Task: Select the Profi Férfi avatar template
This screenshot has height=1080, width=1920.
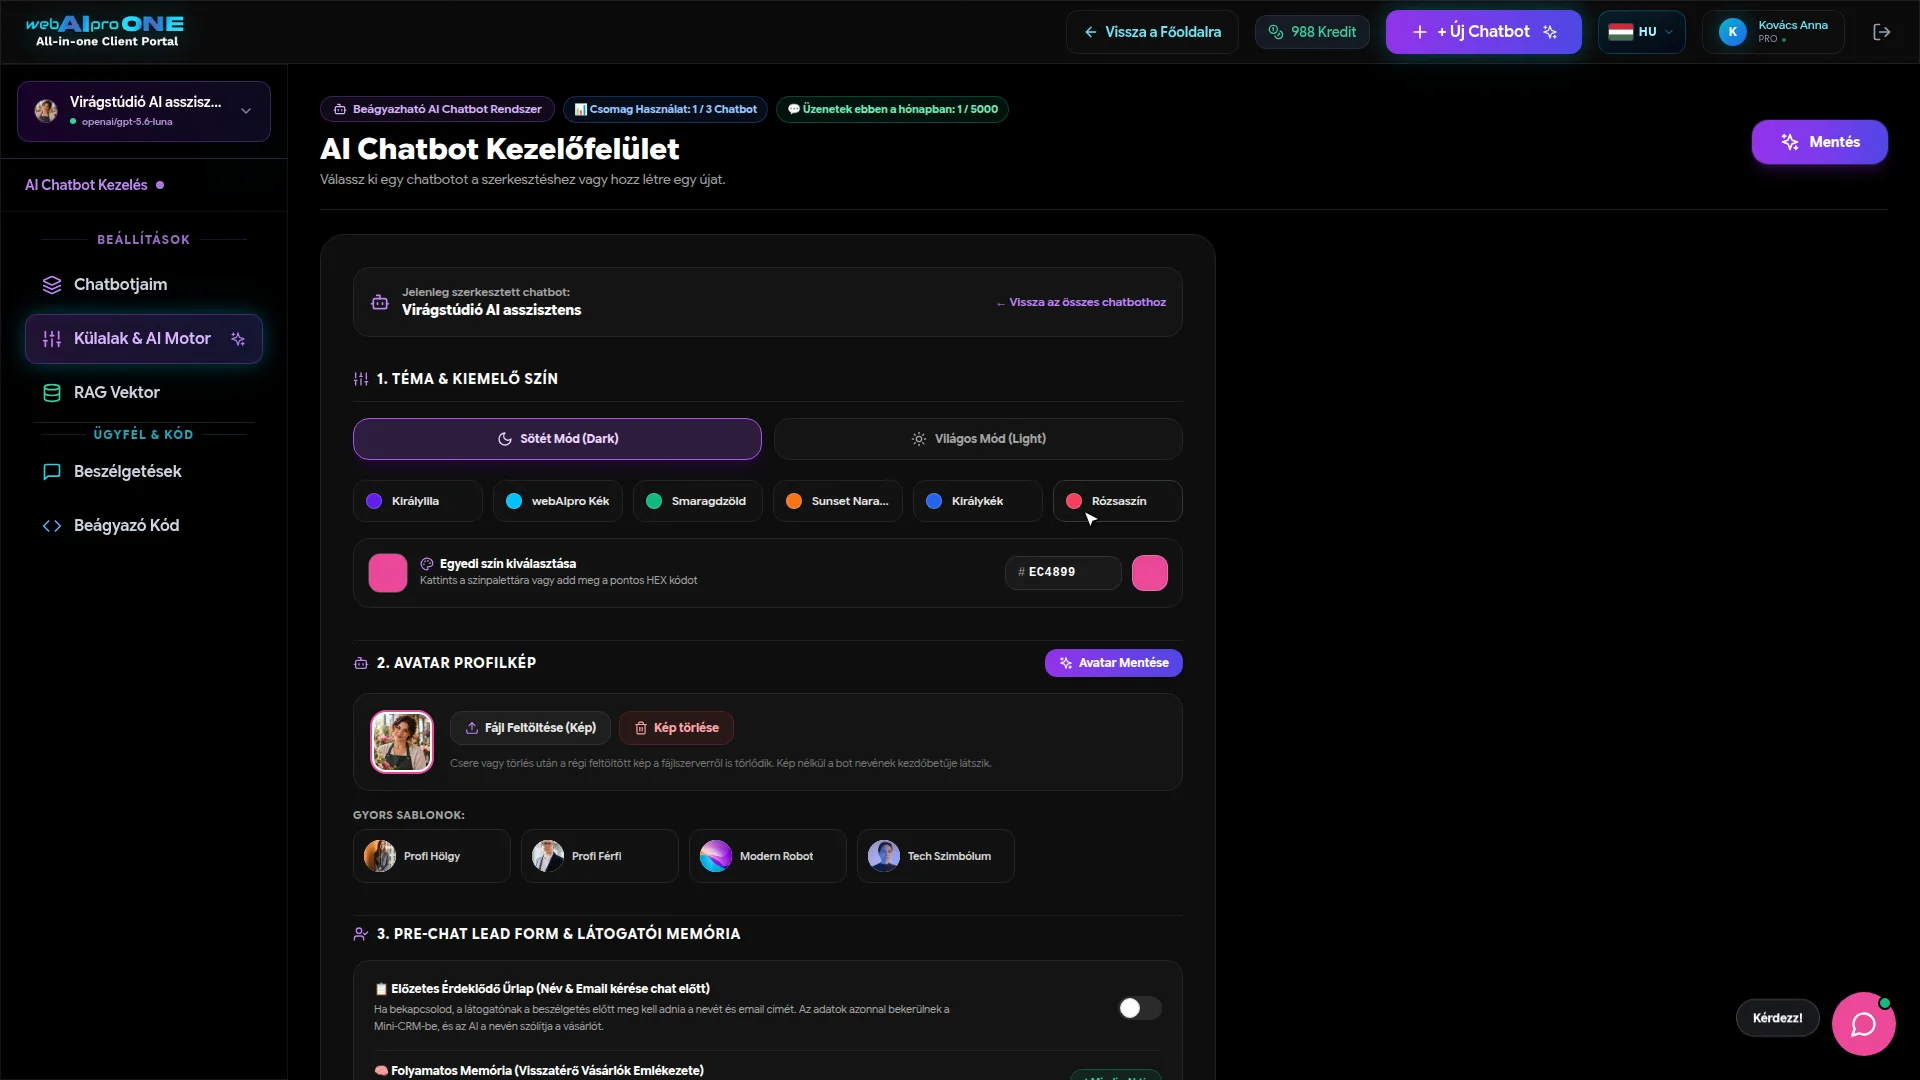Action: tap(600, 856)
